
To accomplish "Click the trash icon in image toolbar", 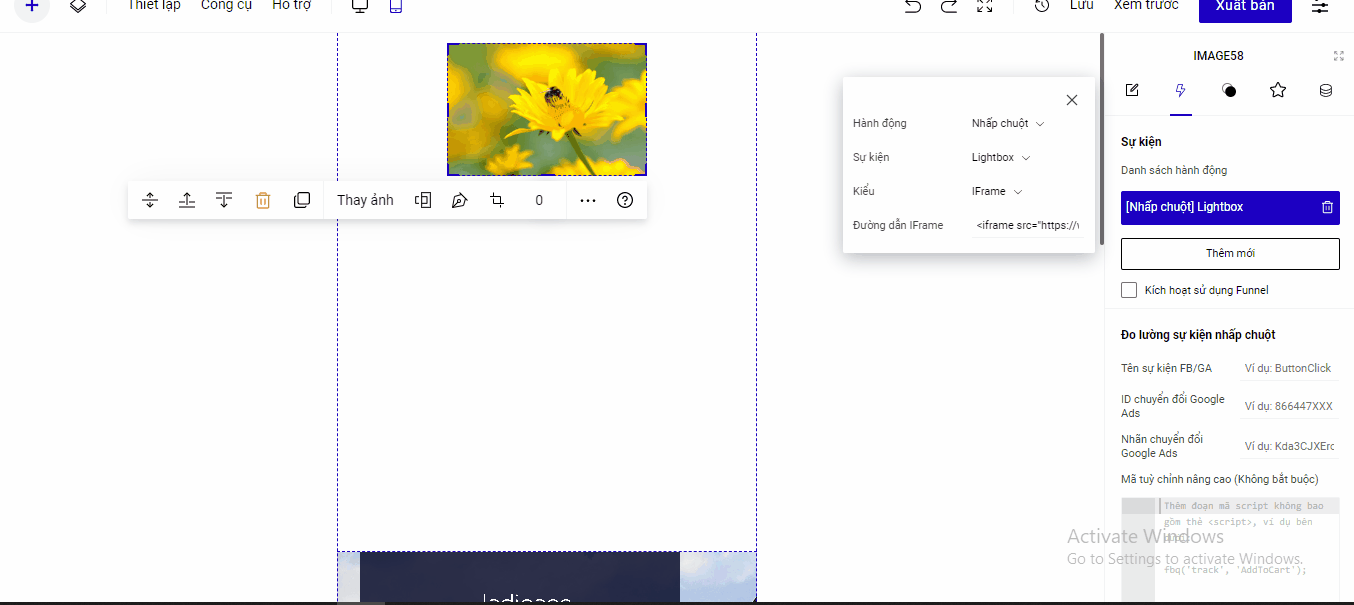I will tap(263, 200).
